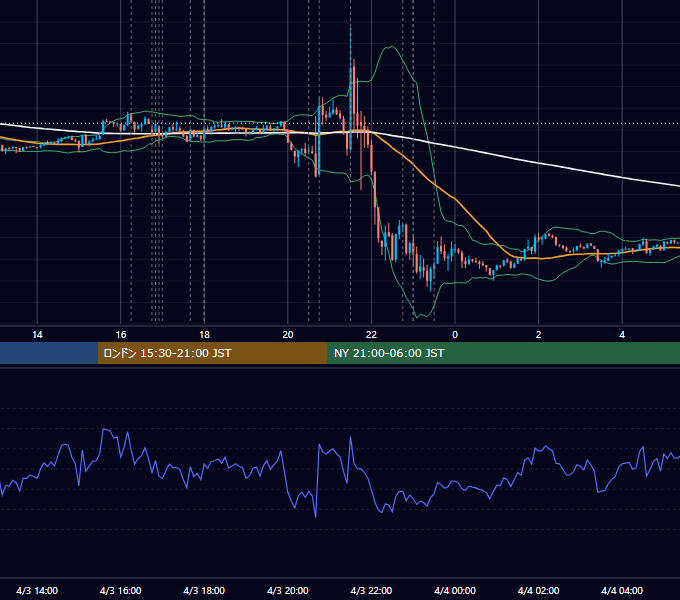The height and width of the screenshot is (600, 680).
Task: Click the 4/3 14:00 time label
Action: [x=37, y=590]
